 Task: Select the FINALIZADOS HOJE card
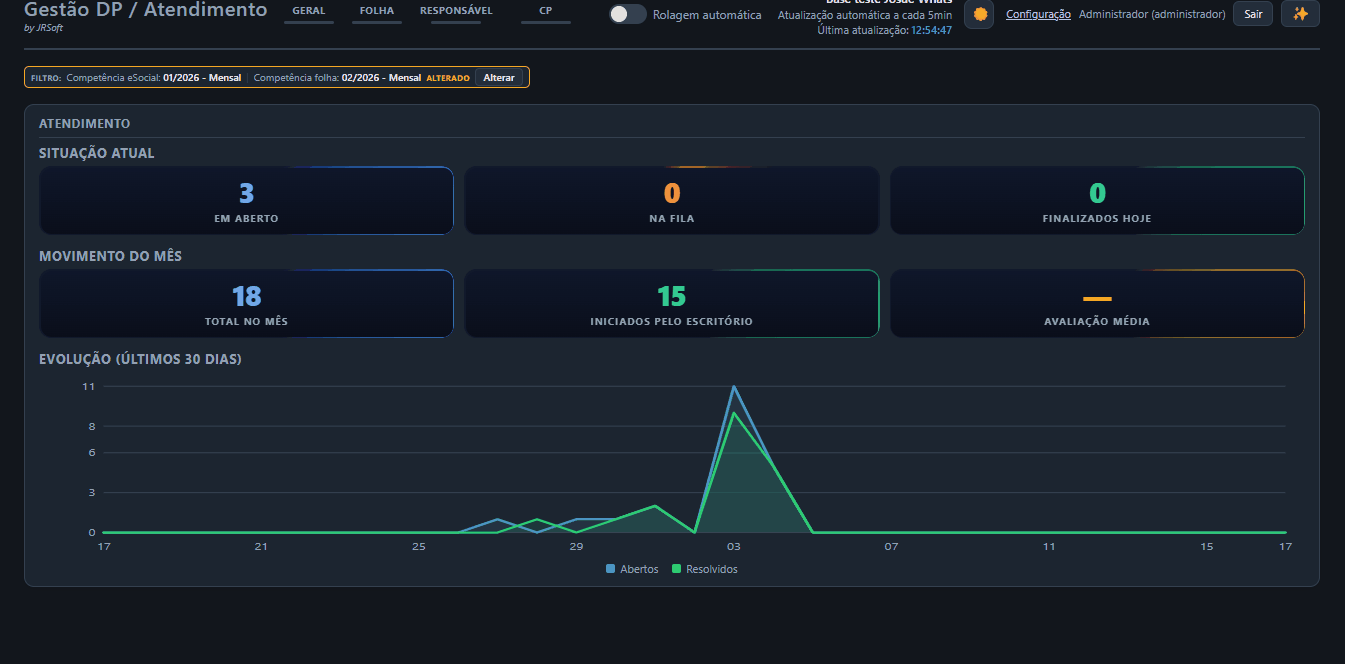(1097, 200)
